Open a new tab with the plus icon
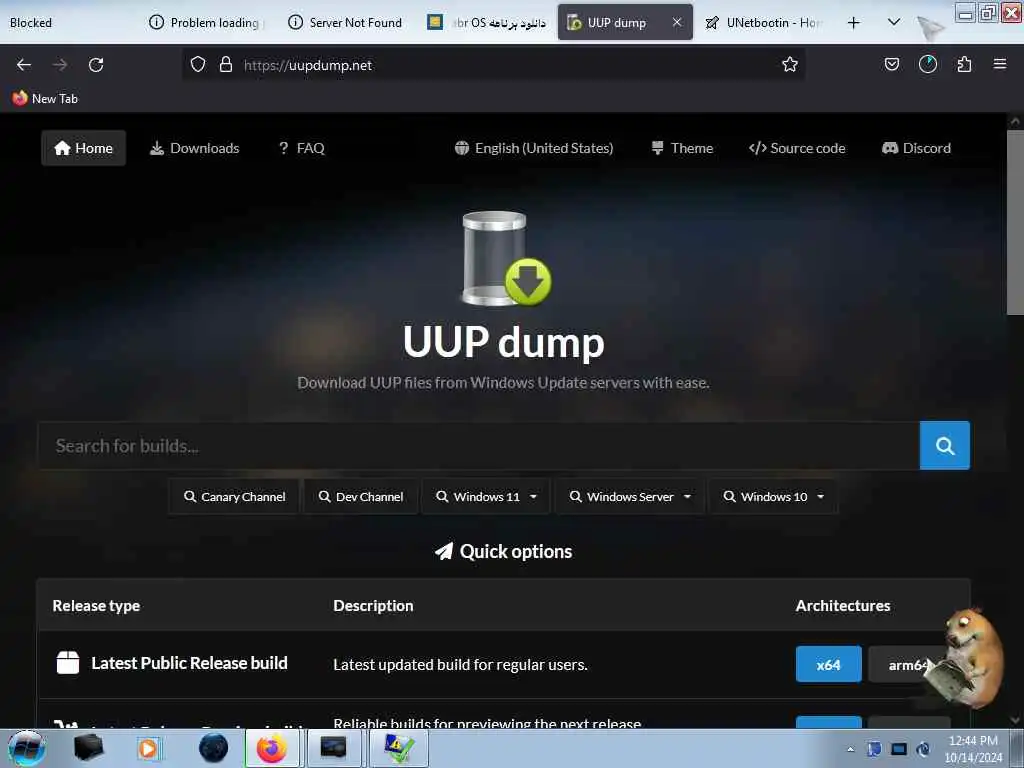1024x768 pixels. (x=853, y=23)
